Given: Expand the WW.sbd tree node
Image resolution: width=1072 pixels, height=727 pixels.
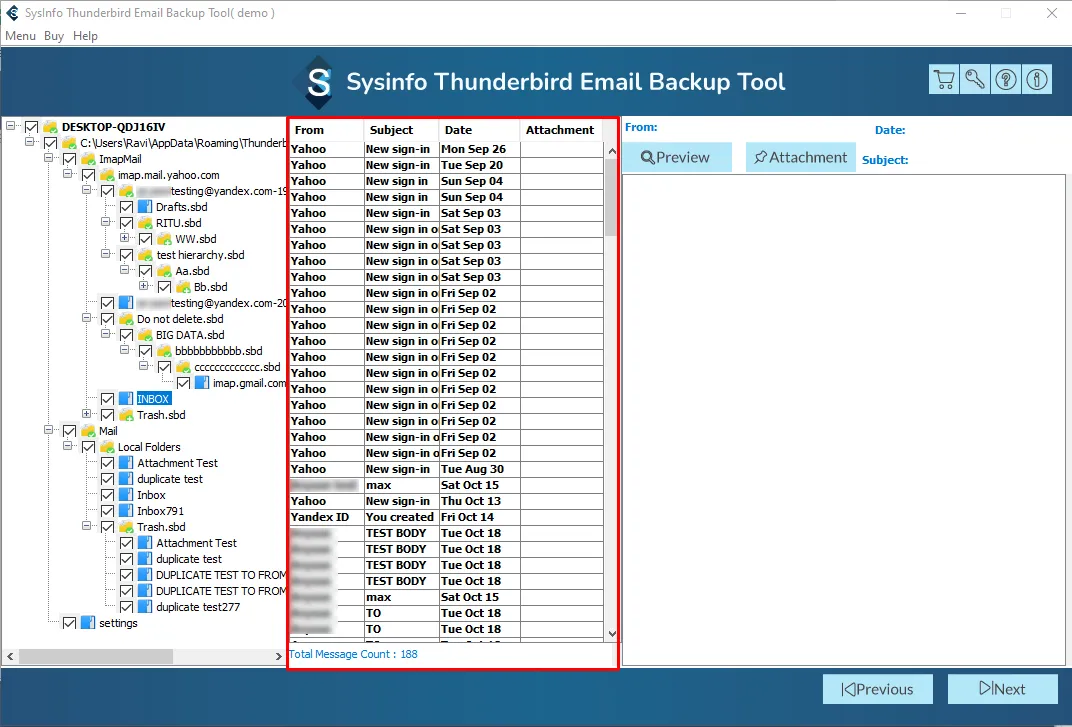Looking at the screenshot, I should (x=125, y=239).
